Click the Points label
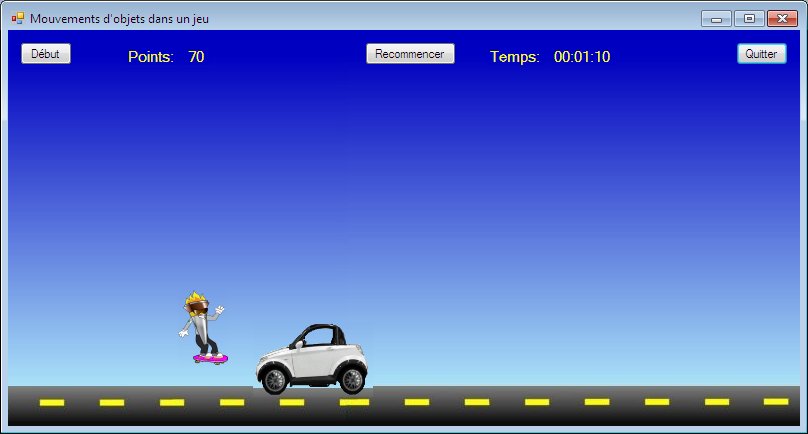808x434 pixels. click(150, 57)
